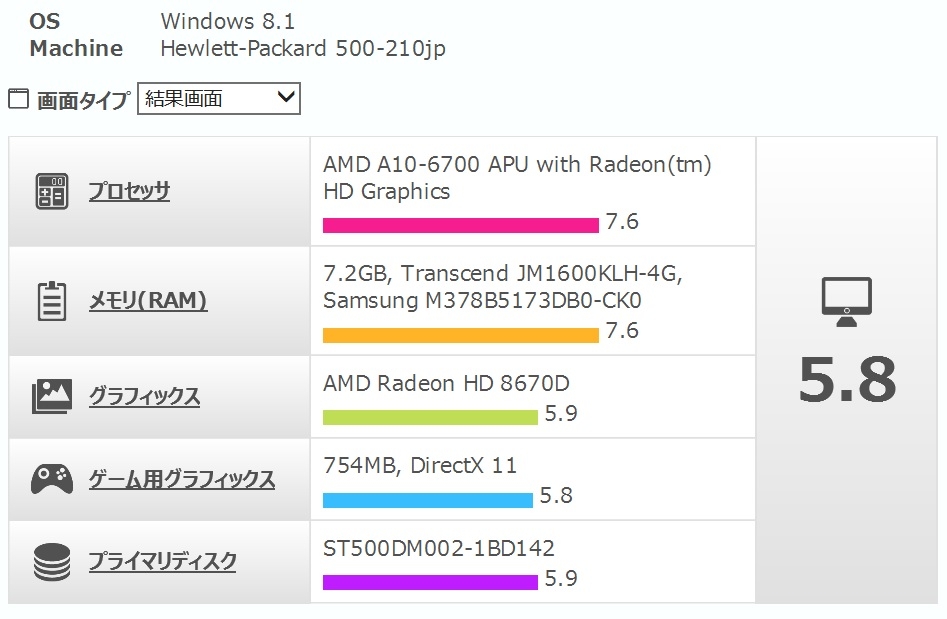Click the gaming graphics controller icon
This screenshot has height=619, width=947.
tap(52, 480)
